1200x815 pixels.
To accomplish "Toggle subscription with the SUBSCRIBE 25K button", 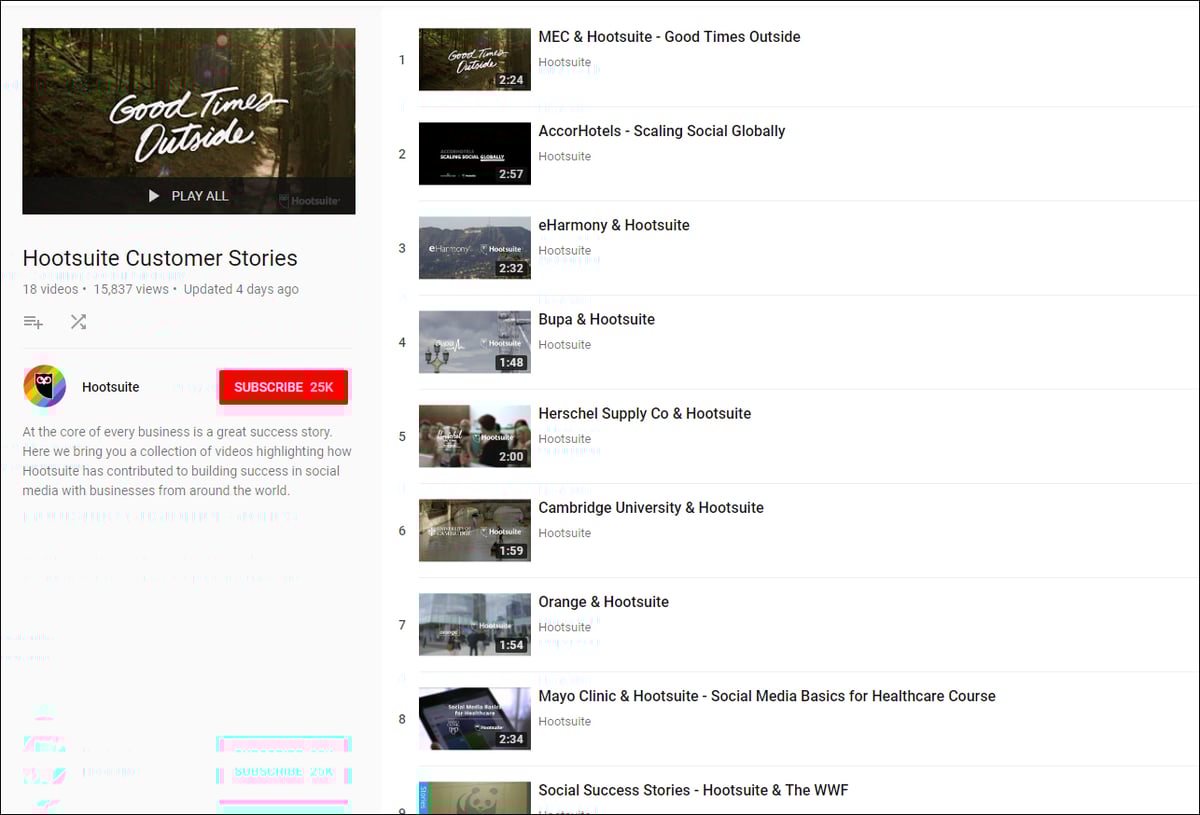I will (283, 386).
